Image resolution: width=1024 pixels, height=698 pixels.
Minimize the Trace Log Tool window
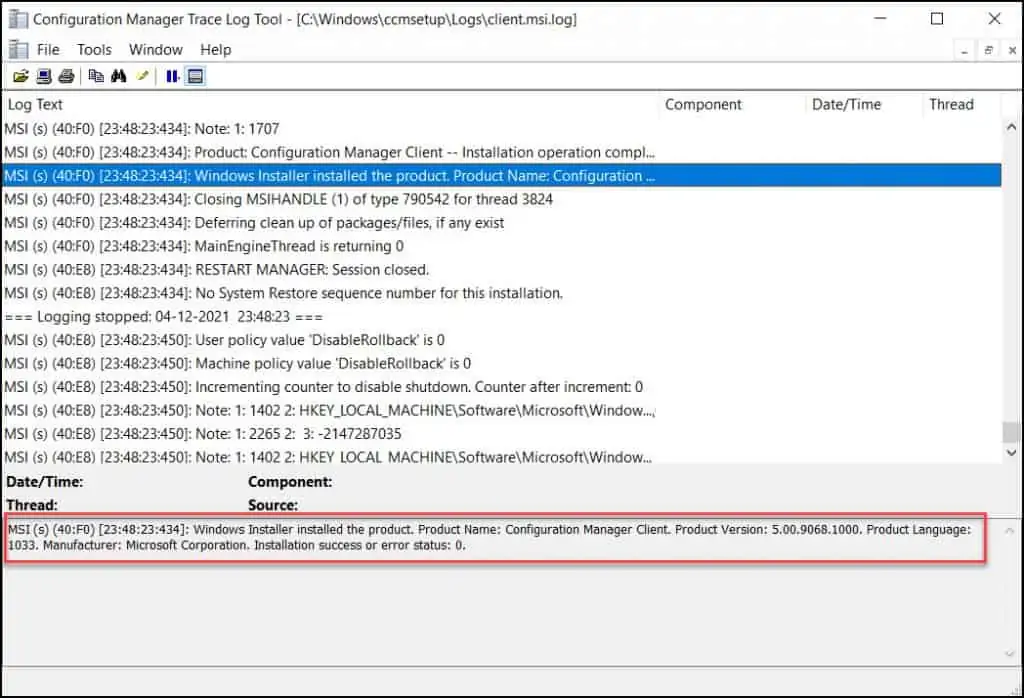(x=880, y=19)
